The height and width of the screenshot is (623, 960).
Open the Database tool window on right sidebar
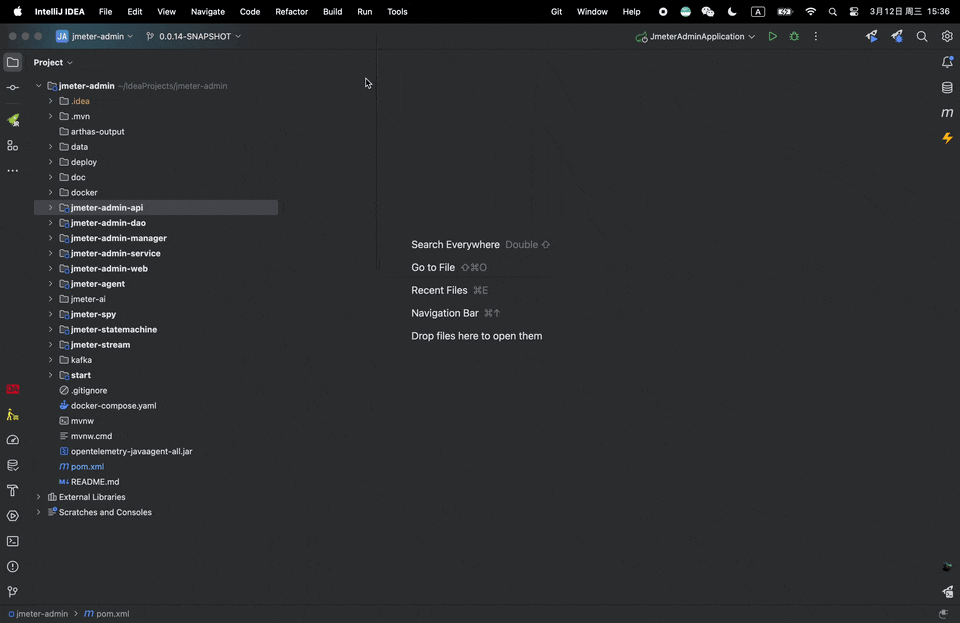pyautogui.click(x=947, y=88)
